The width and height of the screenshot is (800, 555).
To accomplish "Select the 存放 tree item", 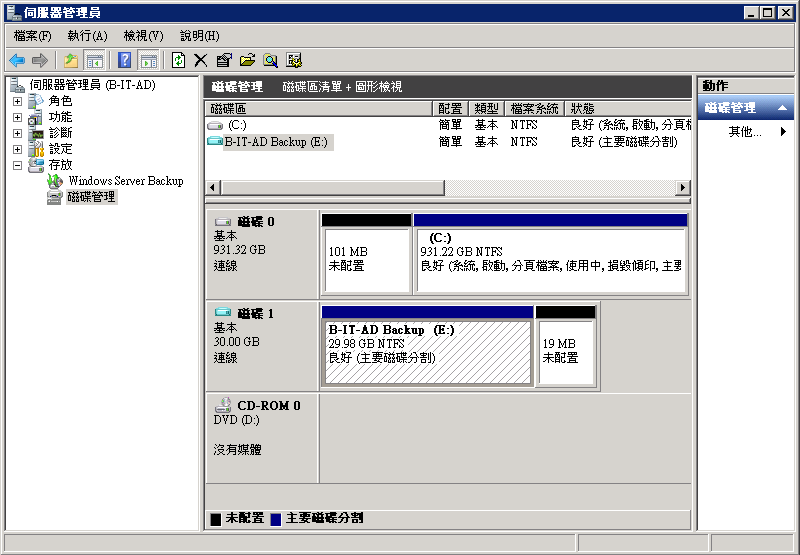I will pos(60,165).
